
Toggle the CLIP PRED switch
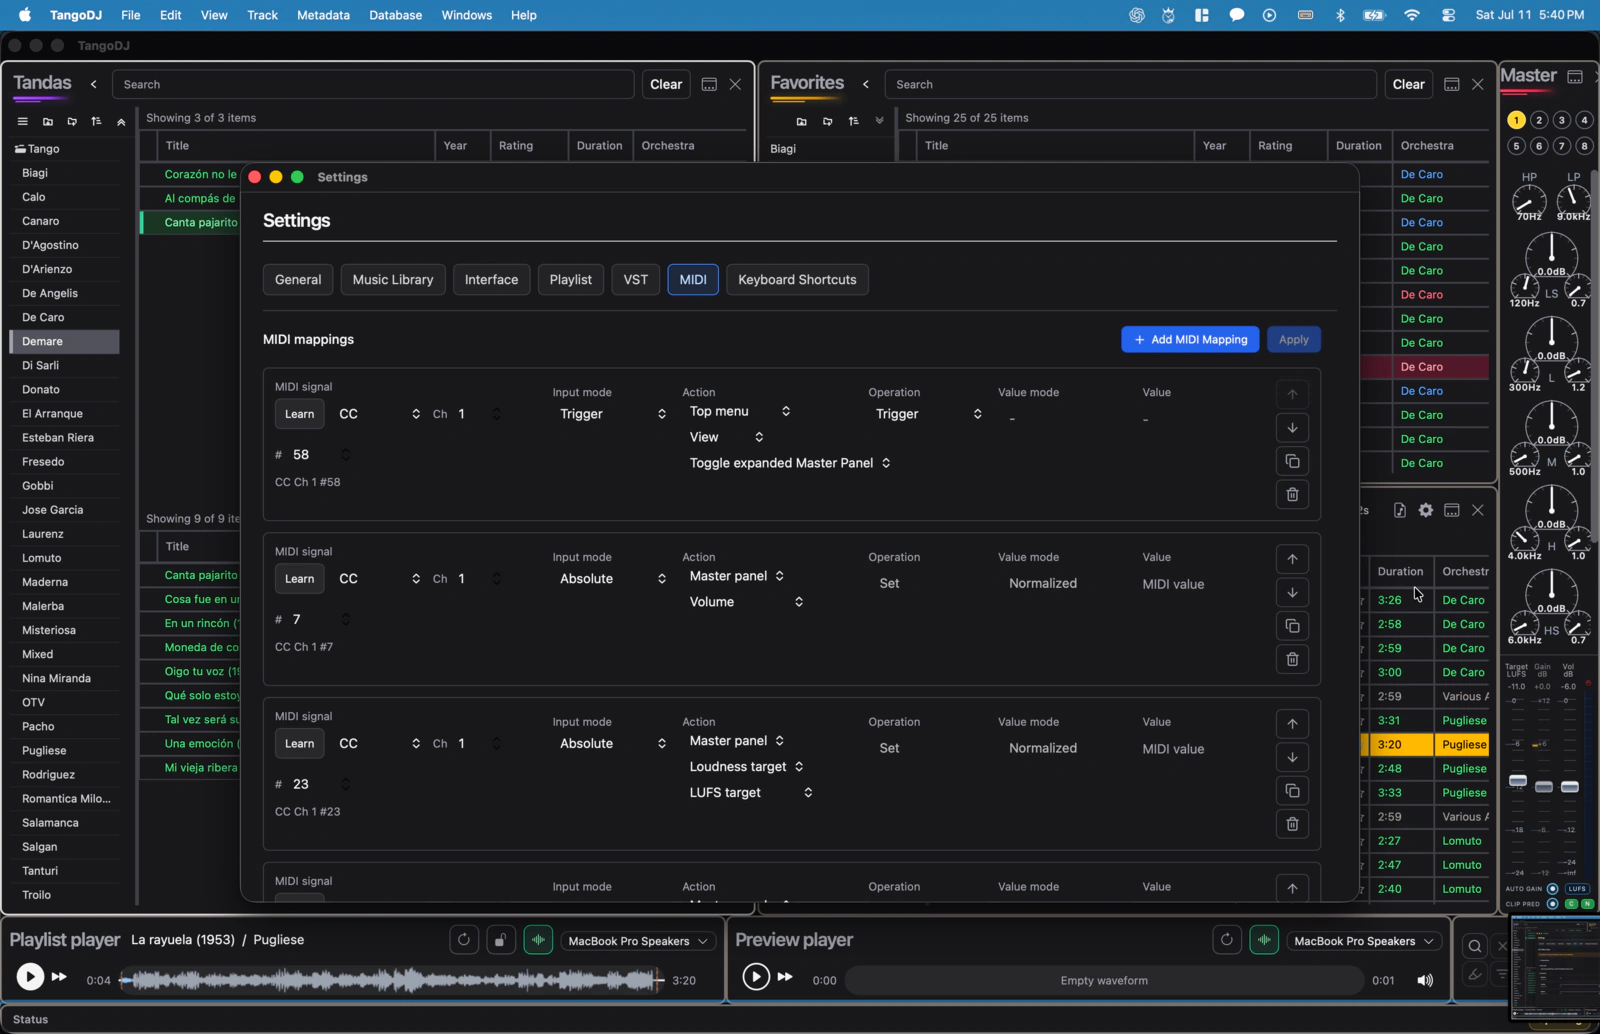point(1553,904)
